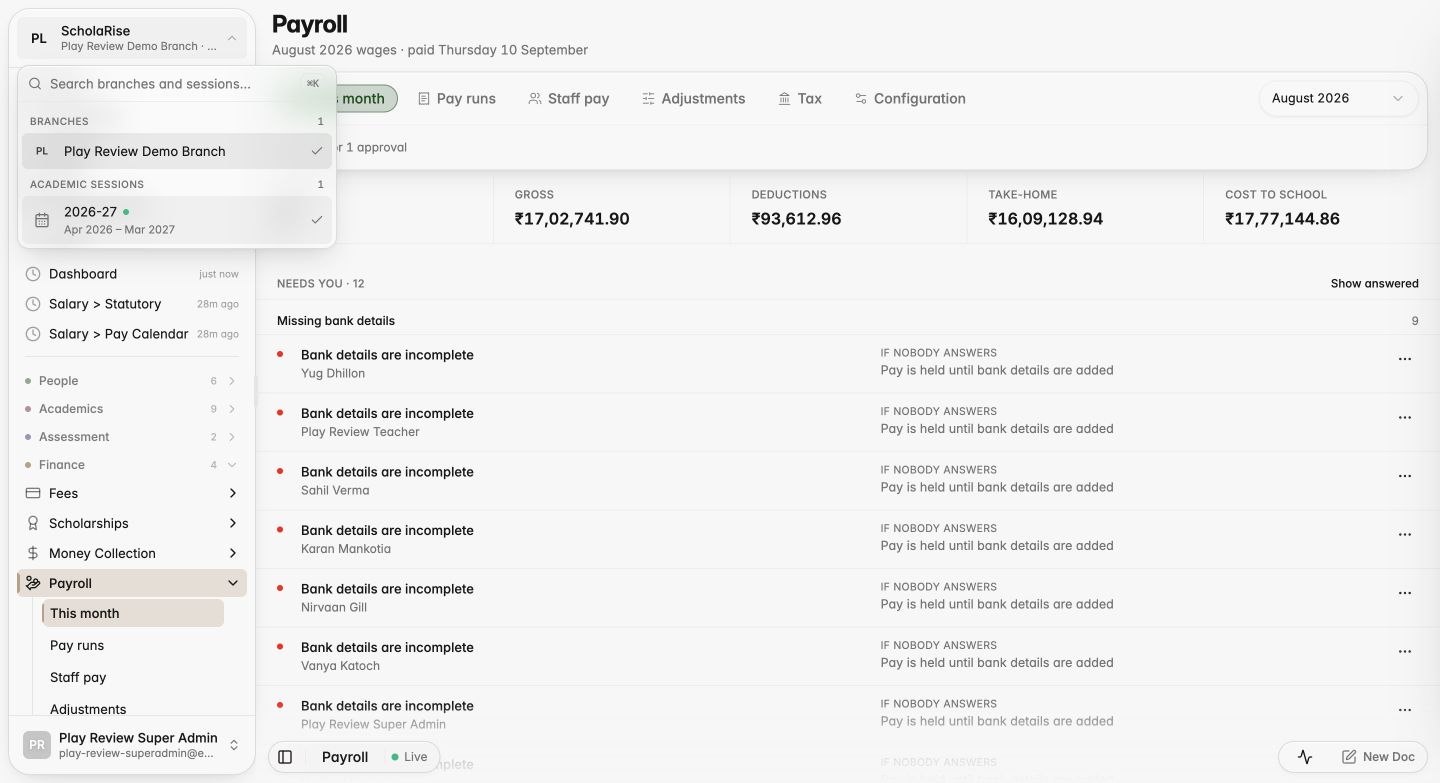Image resolution: width=1440 pixels, height=783 pixels.
Task: Open the three-dot menu for Play Review Teacher
Action: (1405, 418)
